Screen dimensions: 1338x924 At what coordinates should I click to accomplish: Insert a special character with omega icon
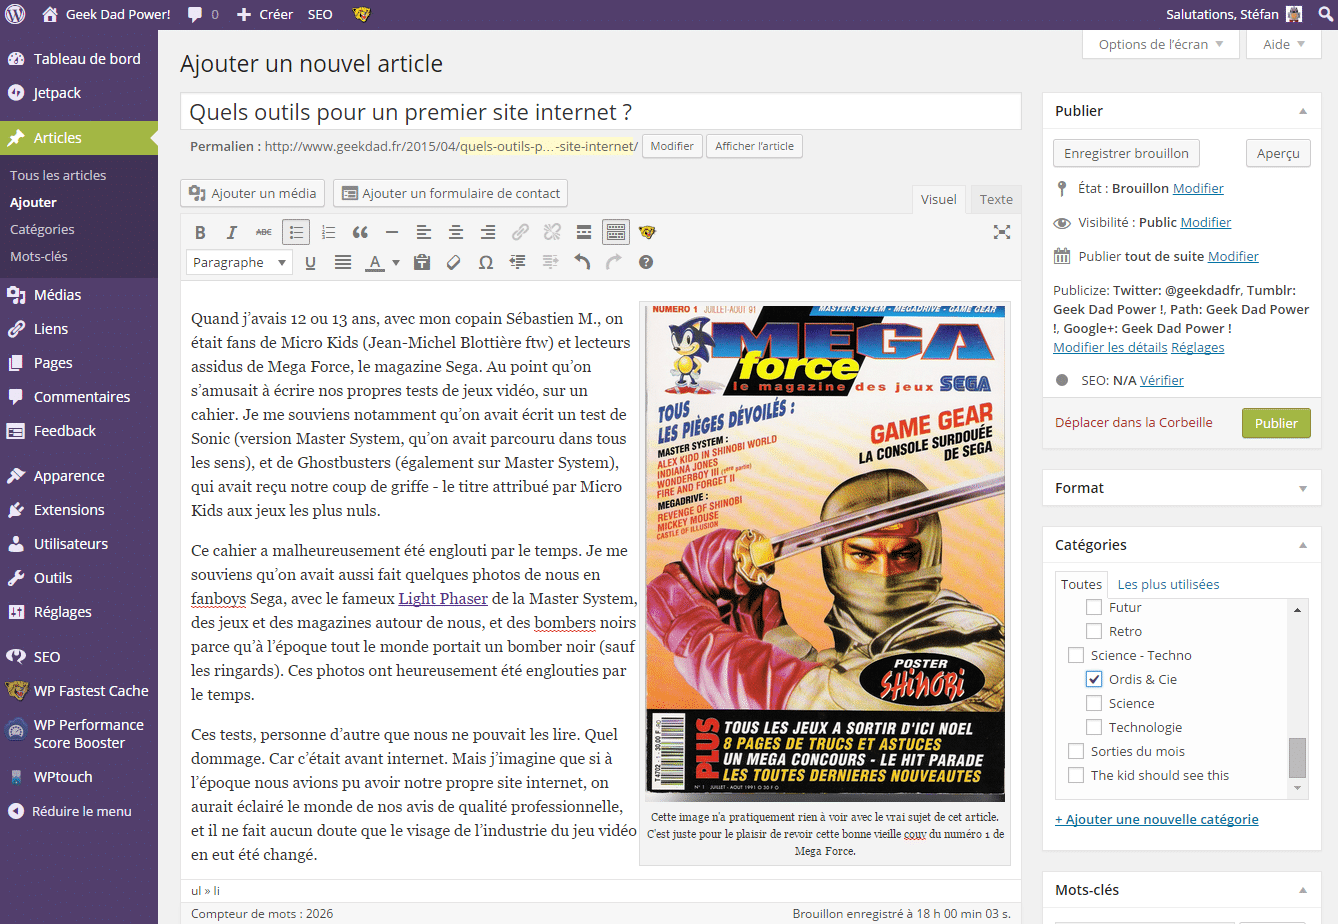[x=486, y=262]
